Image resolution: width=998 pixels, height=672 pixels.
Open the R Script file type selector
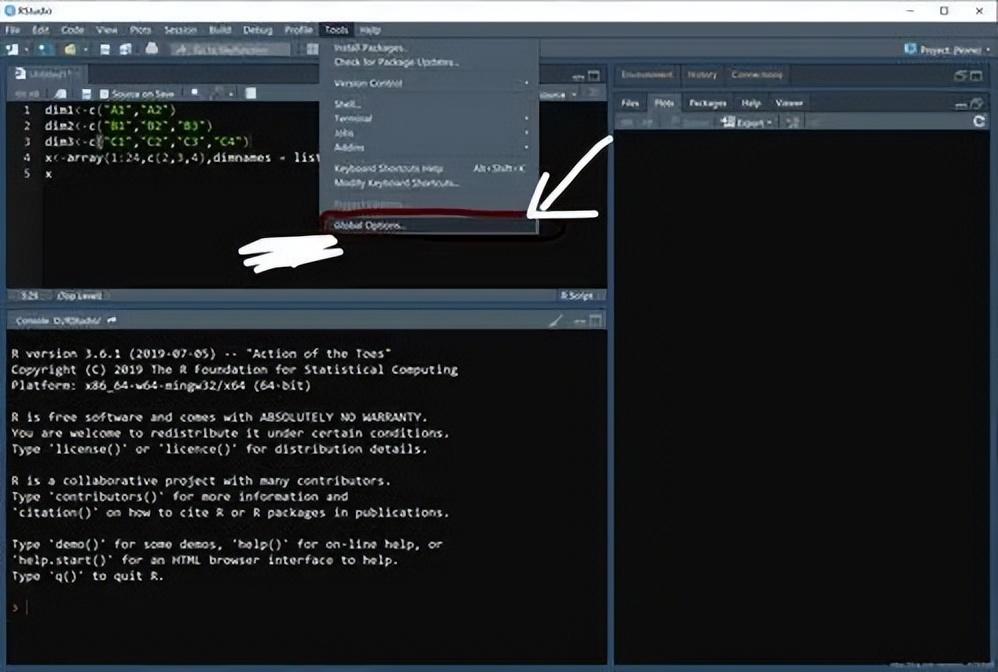coord(578,296)
